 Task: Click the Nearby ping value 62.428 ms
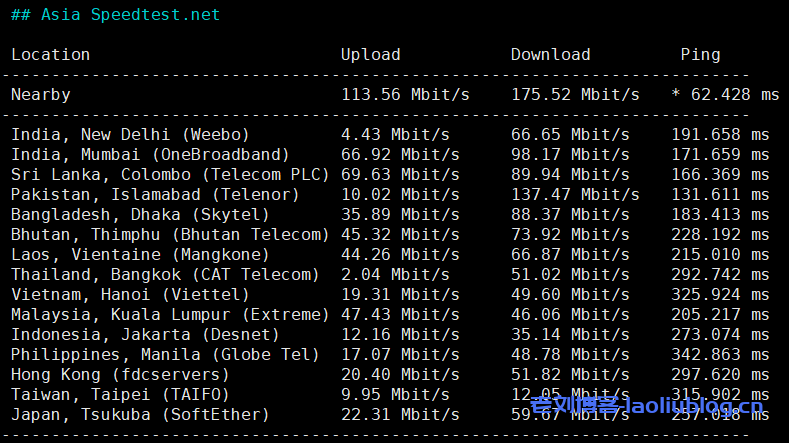pyautogui.click(x=730, y=95)
